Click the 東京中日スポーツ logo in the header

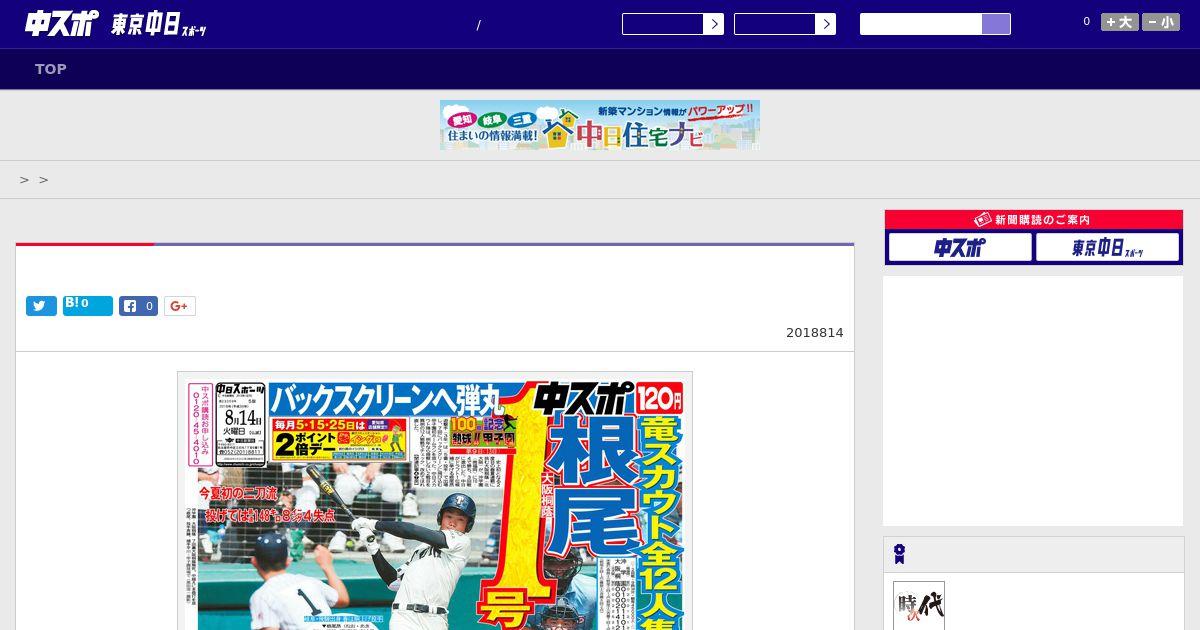[x=159, y=25]
